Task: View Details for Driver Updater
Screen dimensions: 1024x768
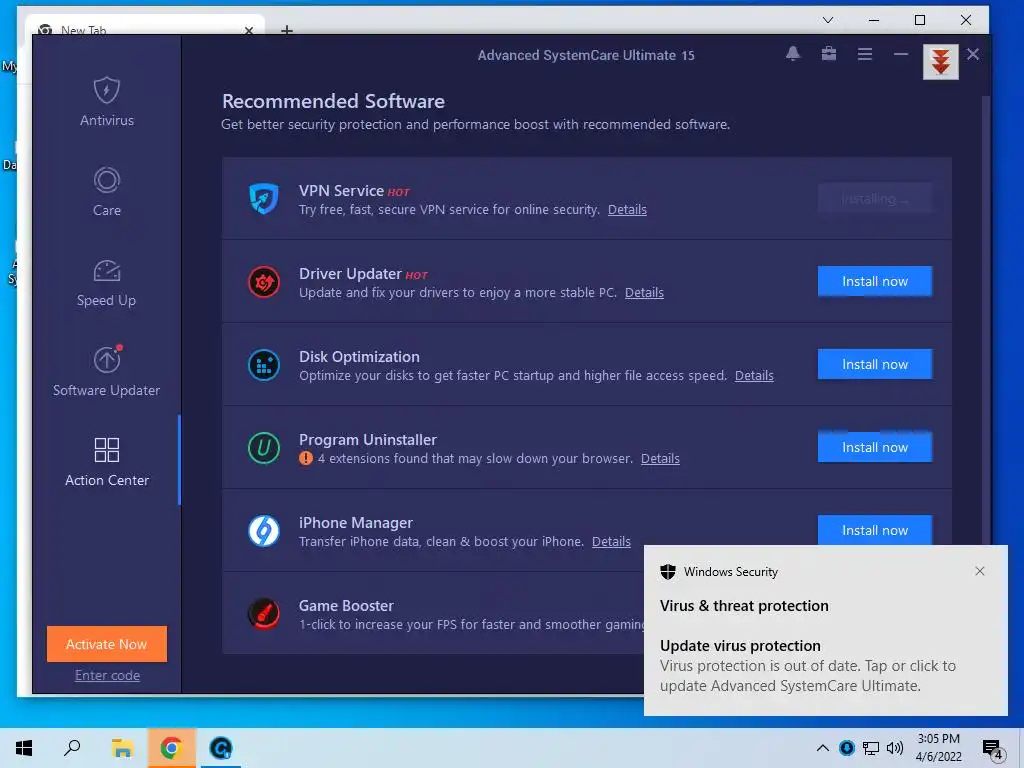Action: coord(644,293)
